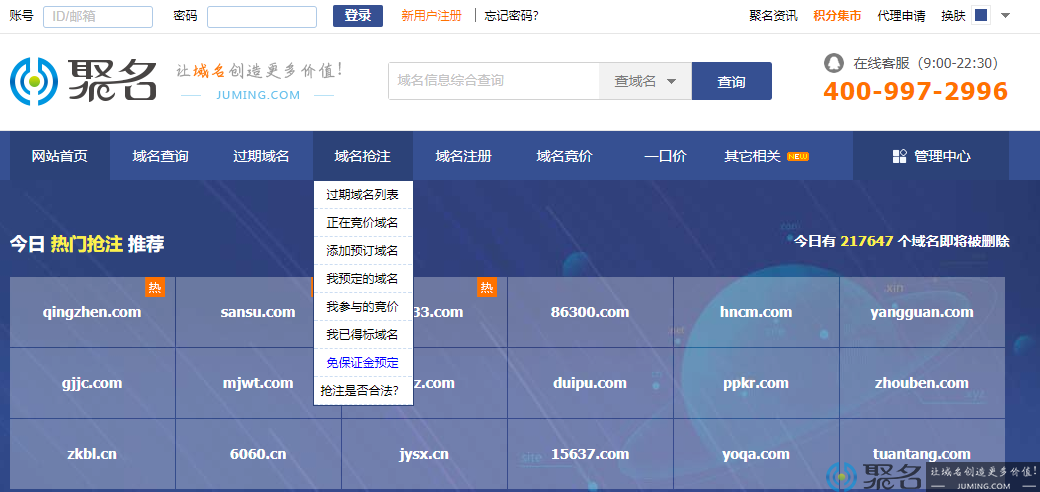Focus the password input field

(262, 17)
